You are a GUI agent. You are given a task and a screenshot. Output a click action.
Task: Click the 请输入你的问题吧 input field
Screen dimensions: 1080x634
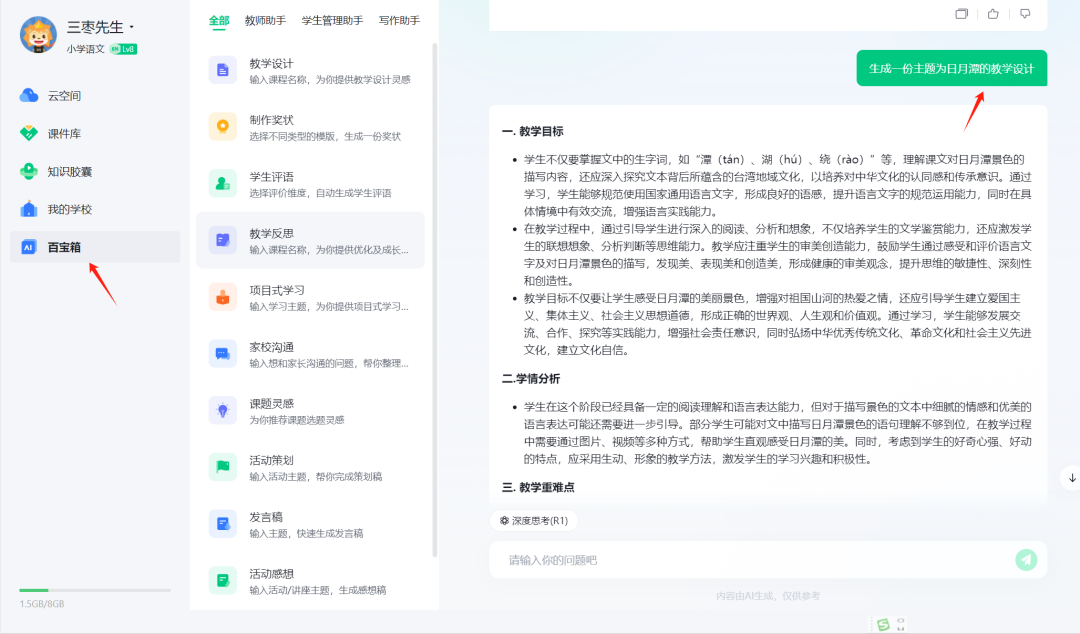700,560
